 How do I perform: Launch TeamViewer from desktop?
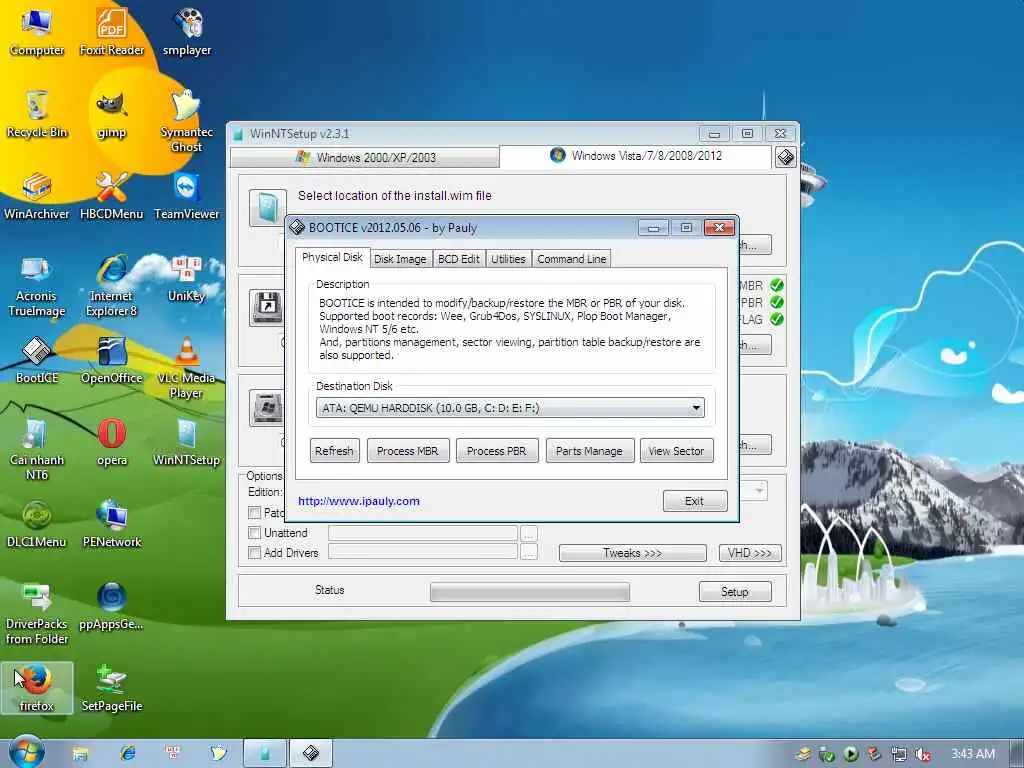tap(187, 196)
